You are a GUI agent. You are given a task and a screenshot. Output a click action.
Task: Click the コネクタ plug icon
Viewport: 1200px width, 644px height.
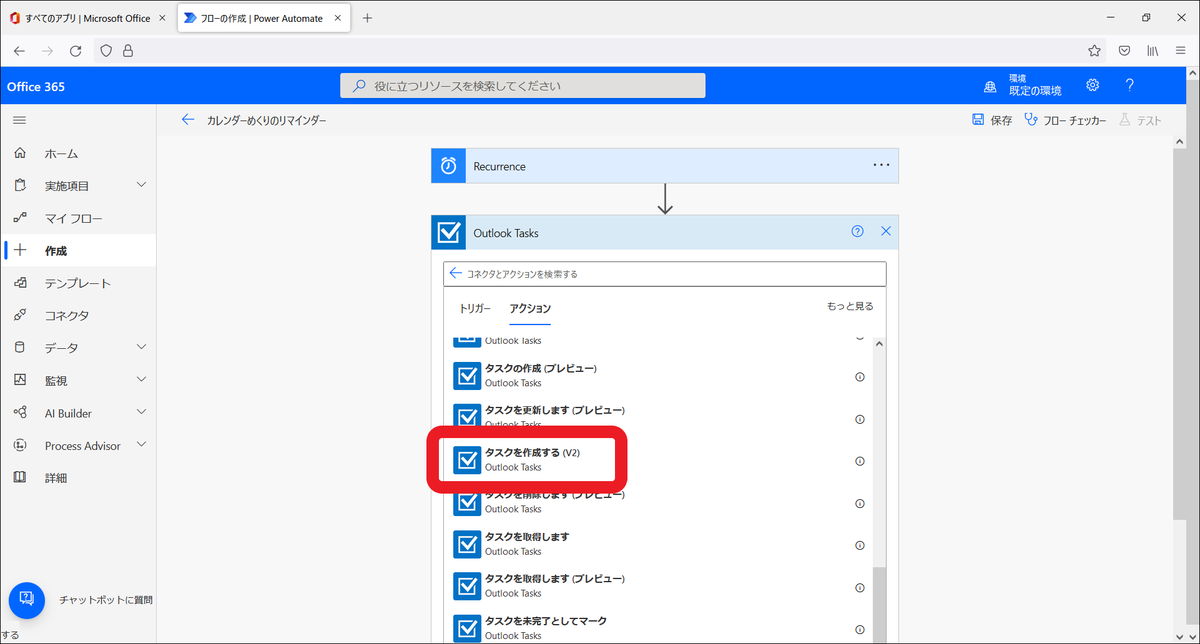click(20, 315)
